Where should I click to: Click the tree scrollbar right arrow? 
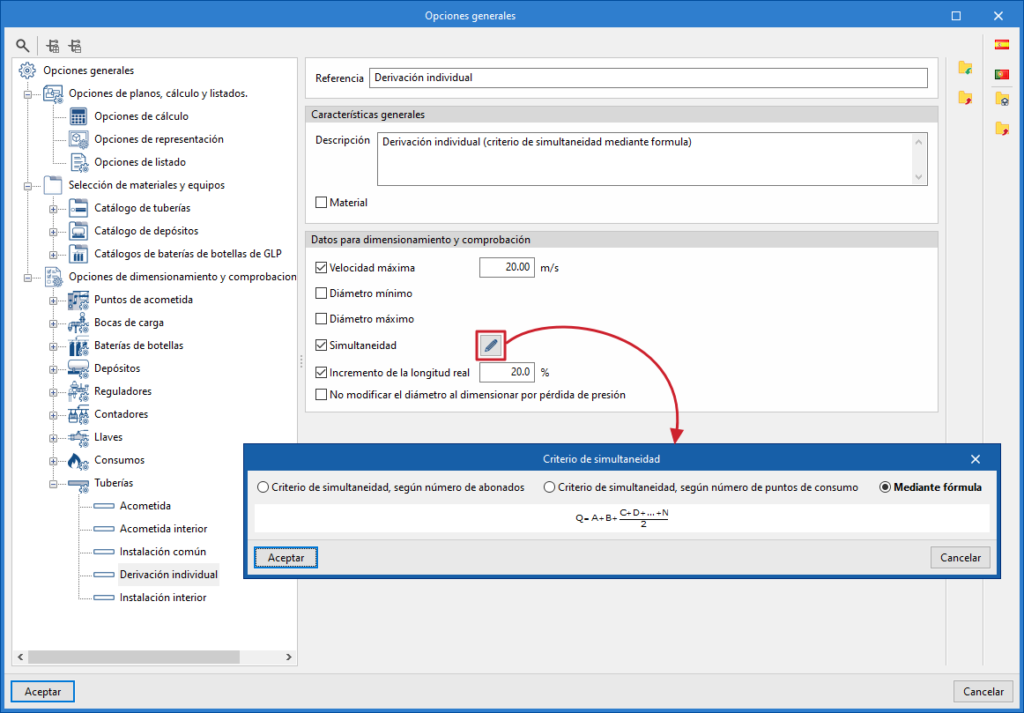click(x=289, y=656)
